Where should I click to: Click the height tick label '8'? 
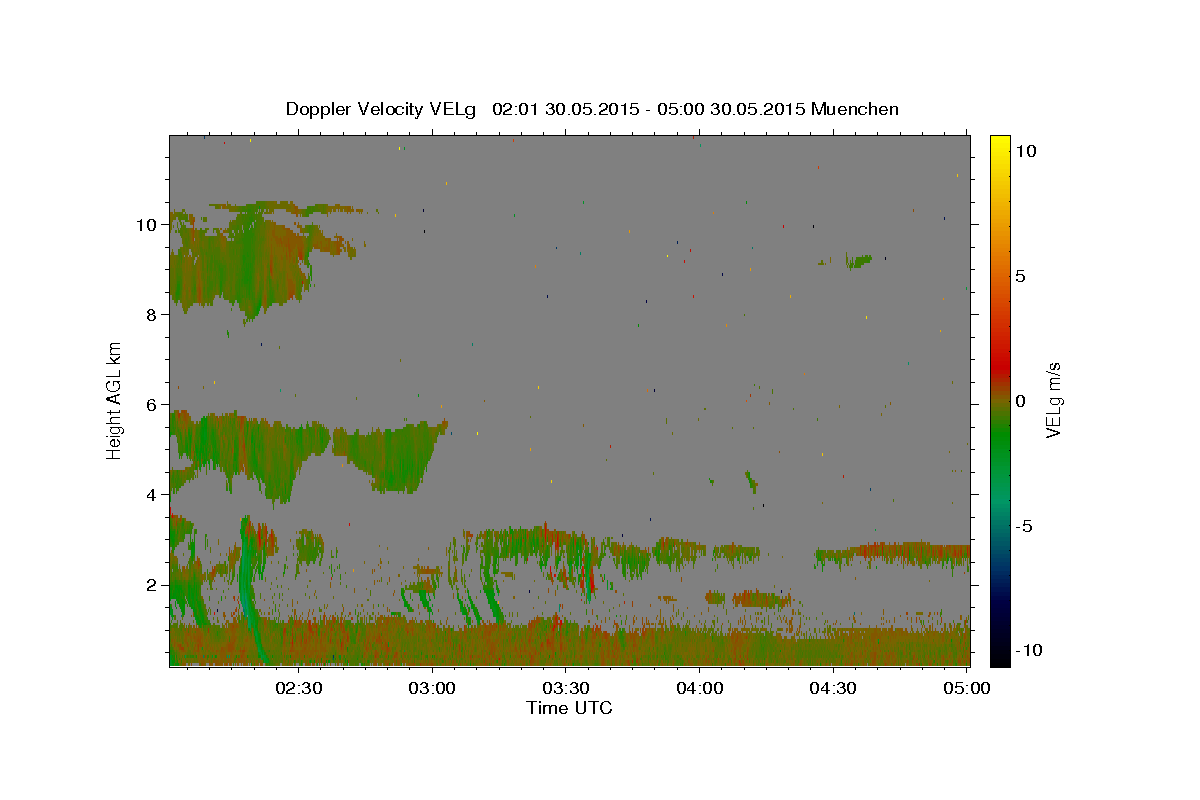[152, 315]
